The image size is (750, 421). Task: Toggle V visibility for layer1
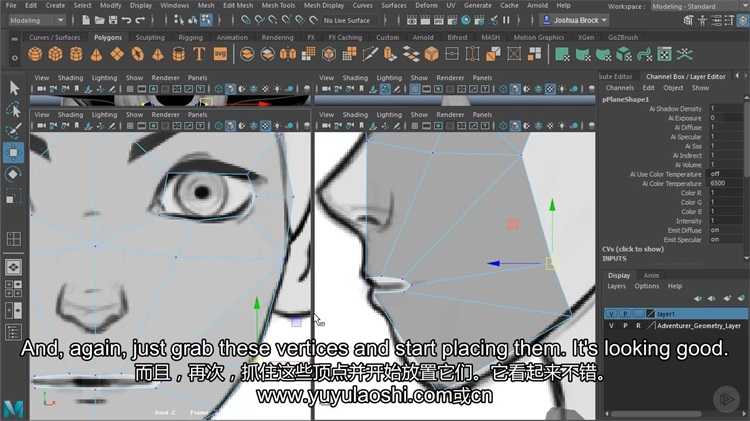click(x=611, y=314)
